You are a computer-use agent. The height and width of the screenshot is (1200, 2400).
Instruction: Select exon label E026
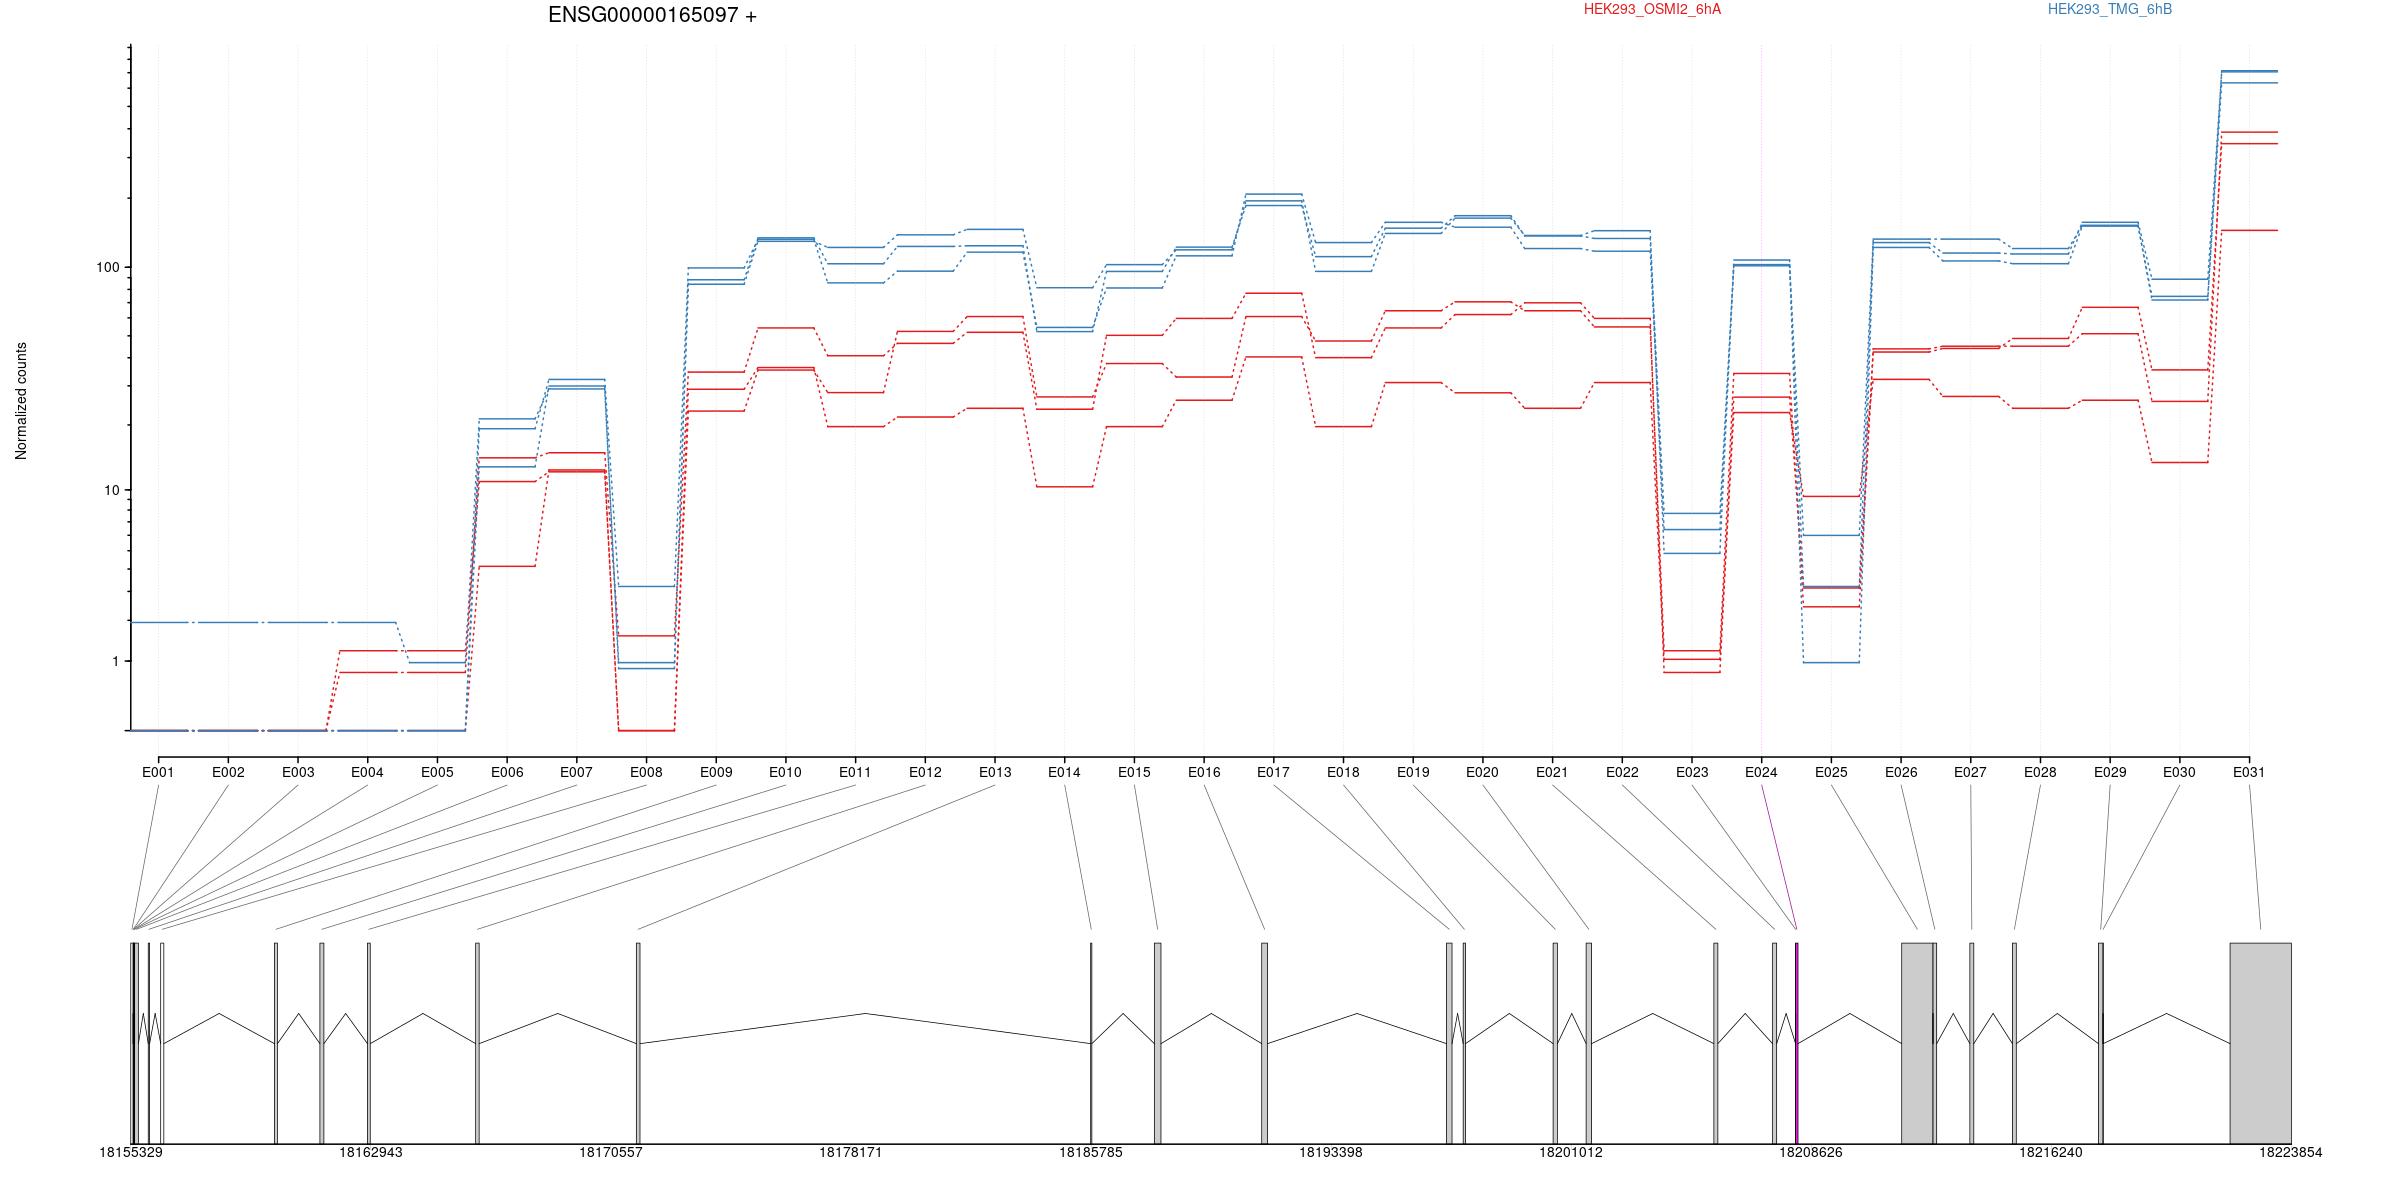coord(1901,772)
